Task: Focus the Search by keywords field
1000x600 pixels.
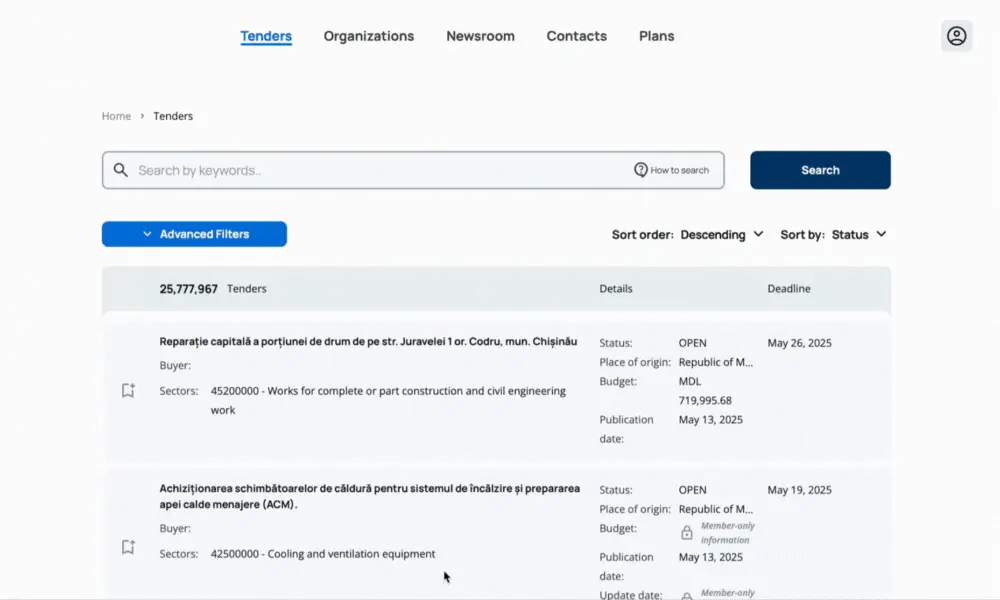Action: click(x=380, y=170)
